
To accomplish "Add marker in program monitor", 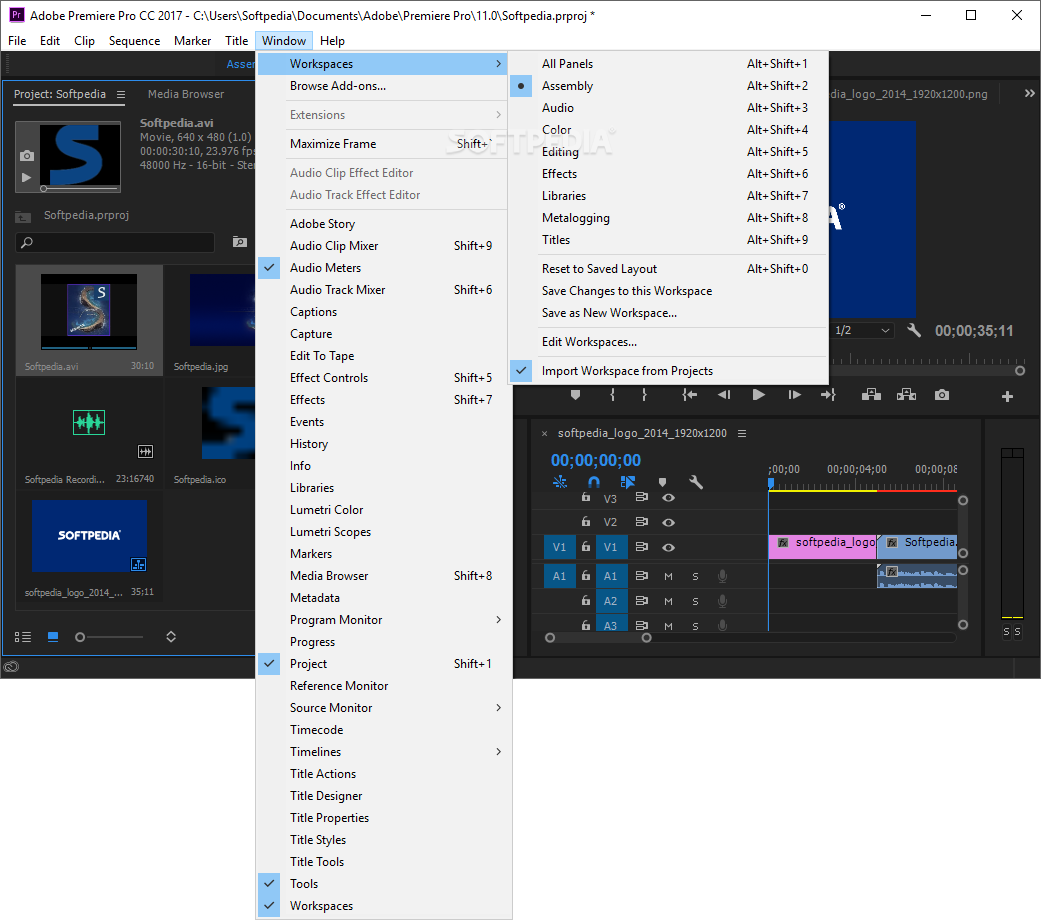I will (575, 395).
